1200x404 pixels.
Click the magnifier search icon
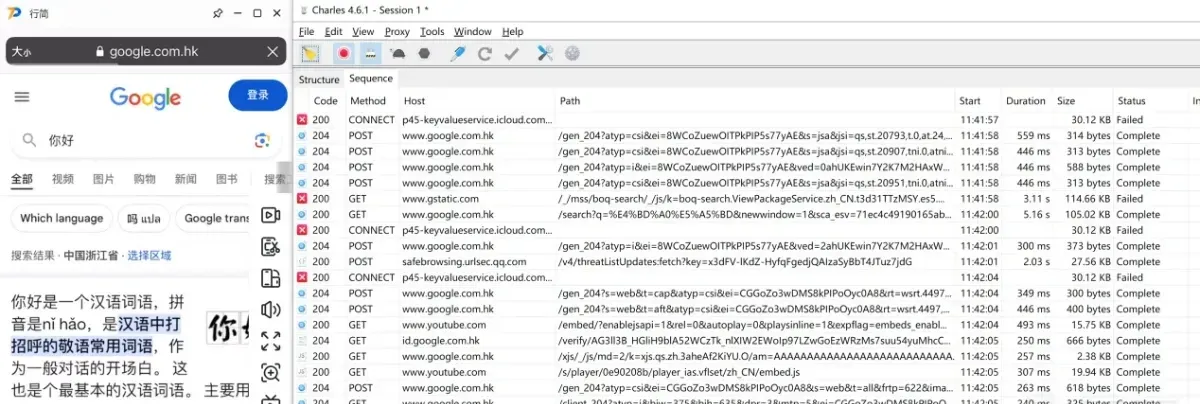click(x=29, y=141)
